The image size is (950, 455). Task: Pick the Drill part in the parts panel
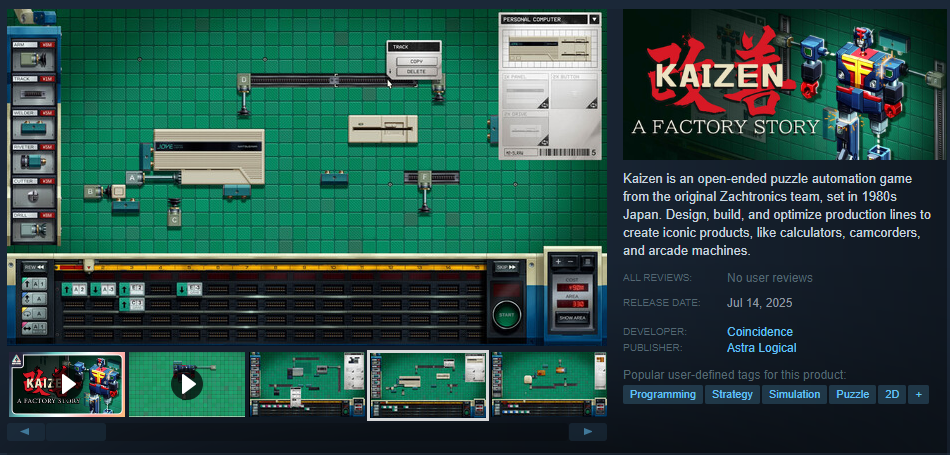(34, 226)
